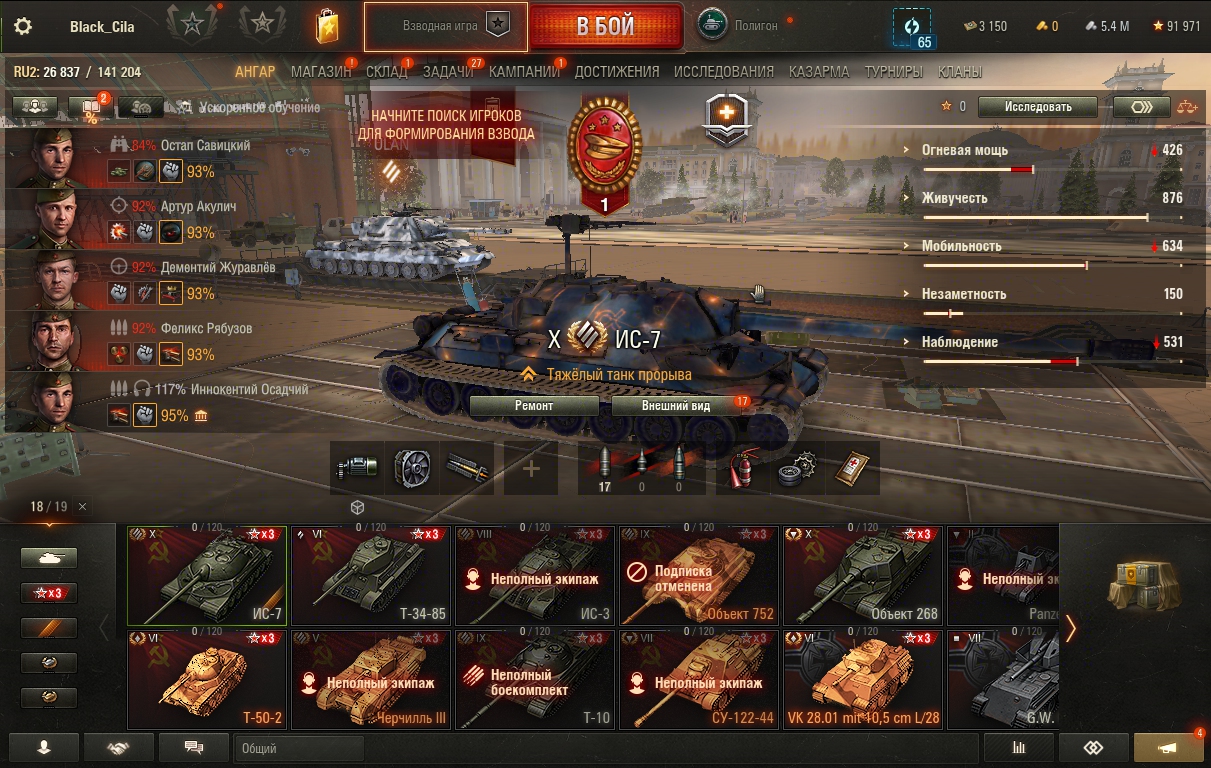Click the empty equipment slot plus icon
Viewport: 1211px width, 768px height.
point(531,468)
